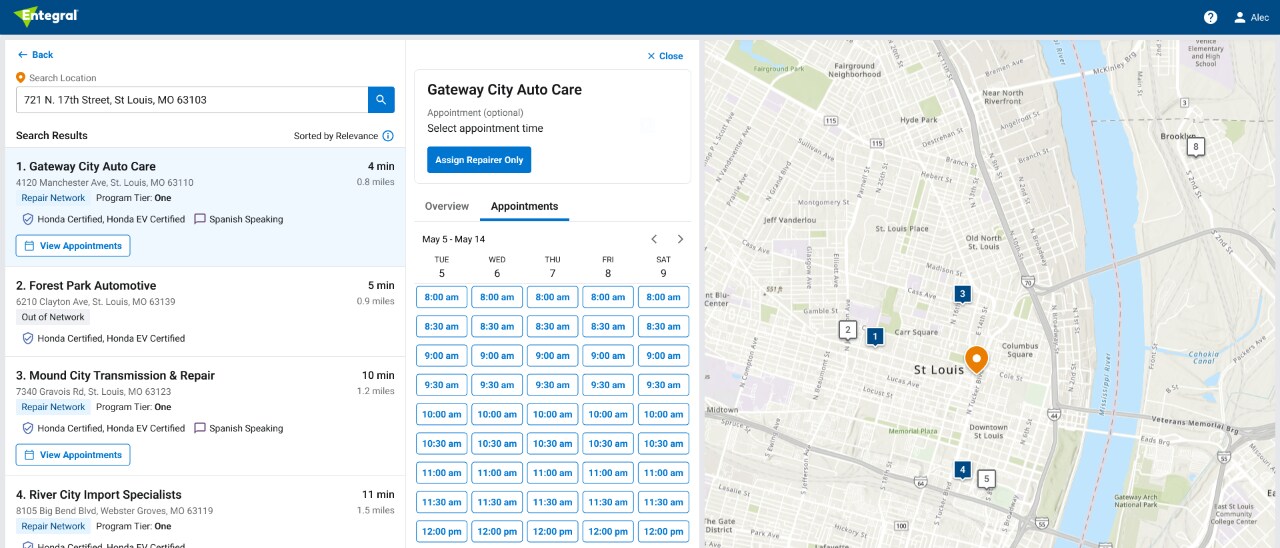Click Mound City Spanish Speaking chat icon

click(200, 428)
